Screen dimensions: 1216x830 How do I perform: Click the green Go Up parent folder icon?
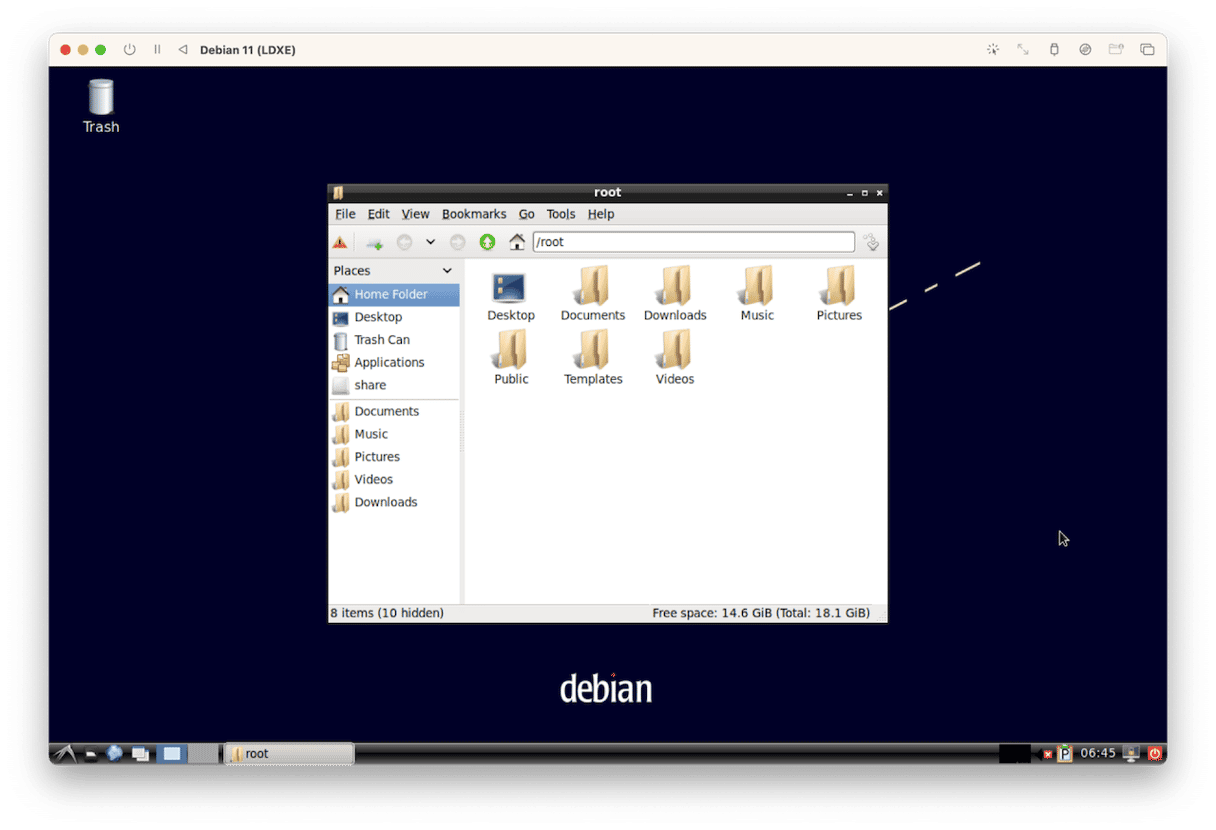[x=487, y=242]
